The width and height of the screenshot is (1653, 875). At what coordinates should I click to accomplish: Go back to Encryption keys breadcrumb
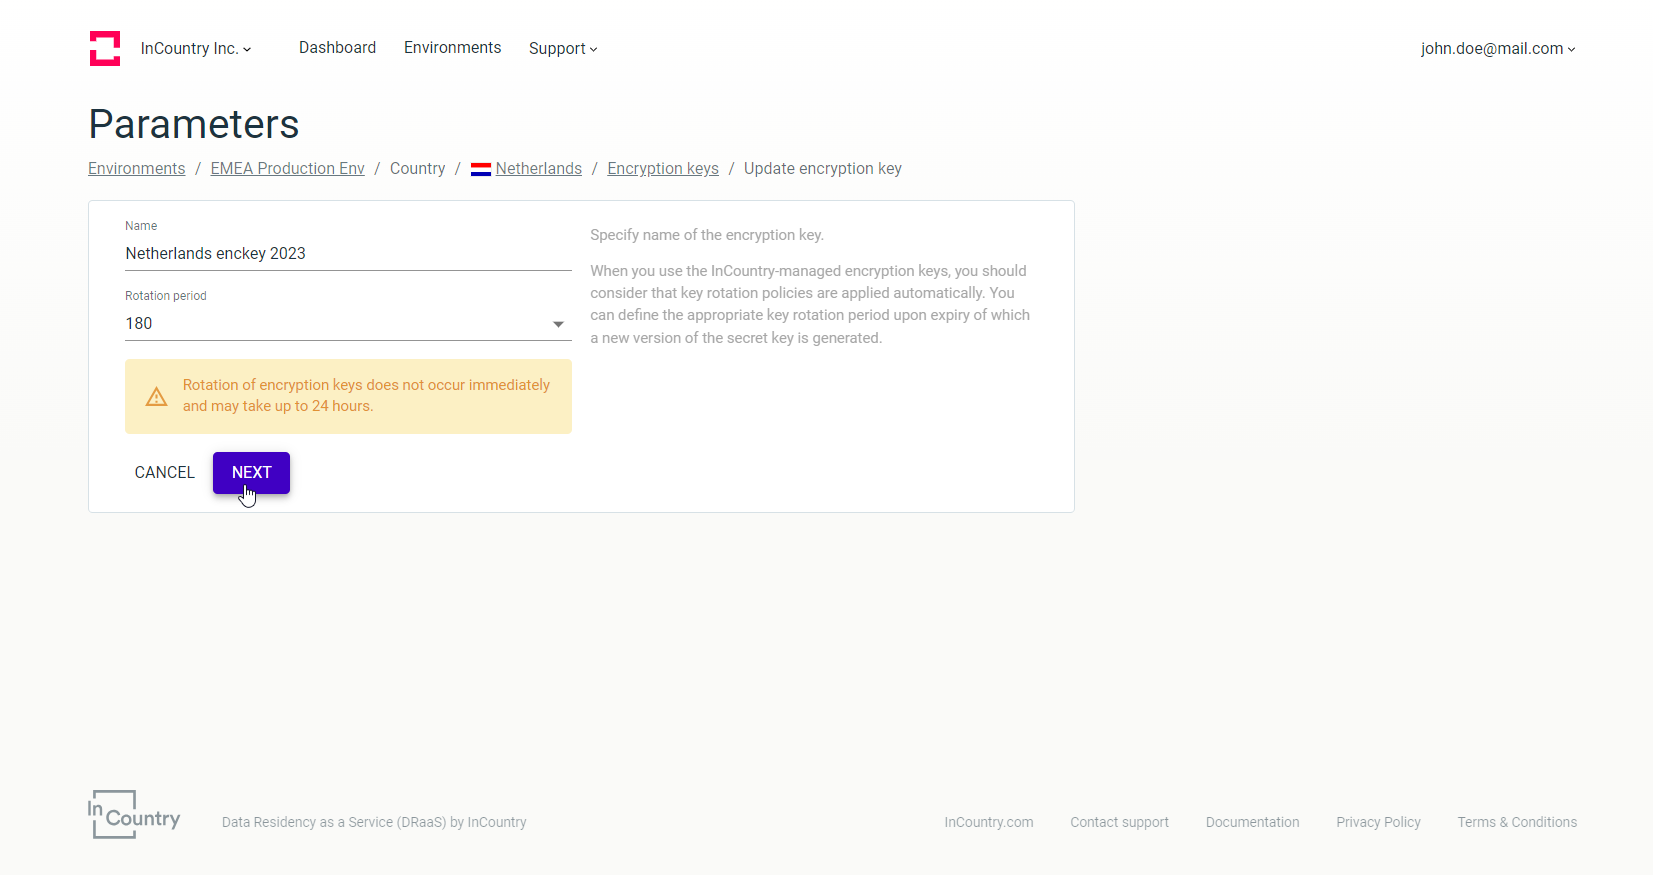(663, 168)
